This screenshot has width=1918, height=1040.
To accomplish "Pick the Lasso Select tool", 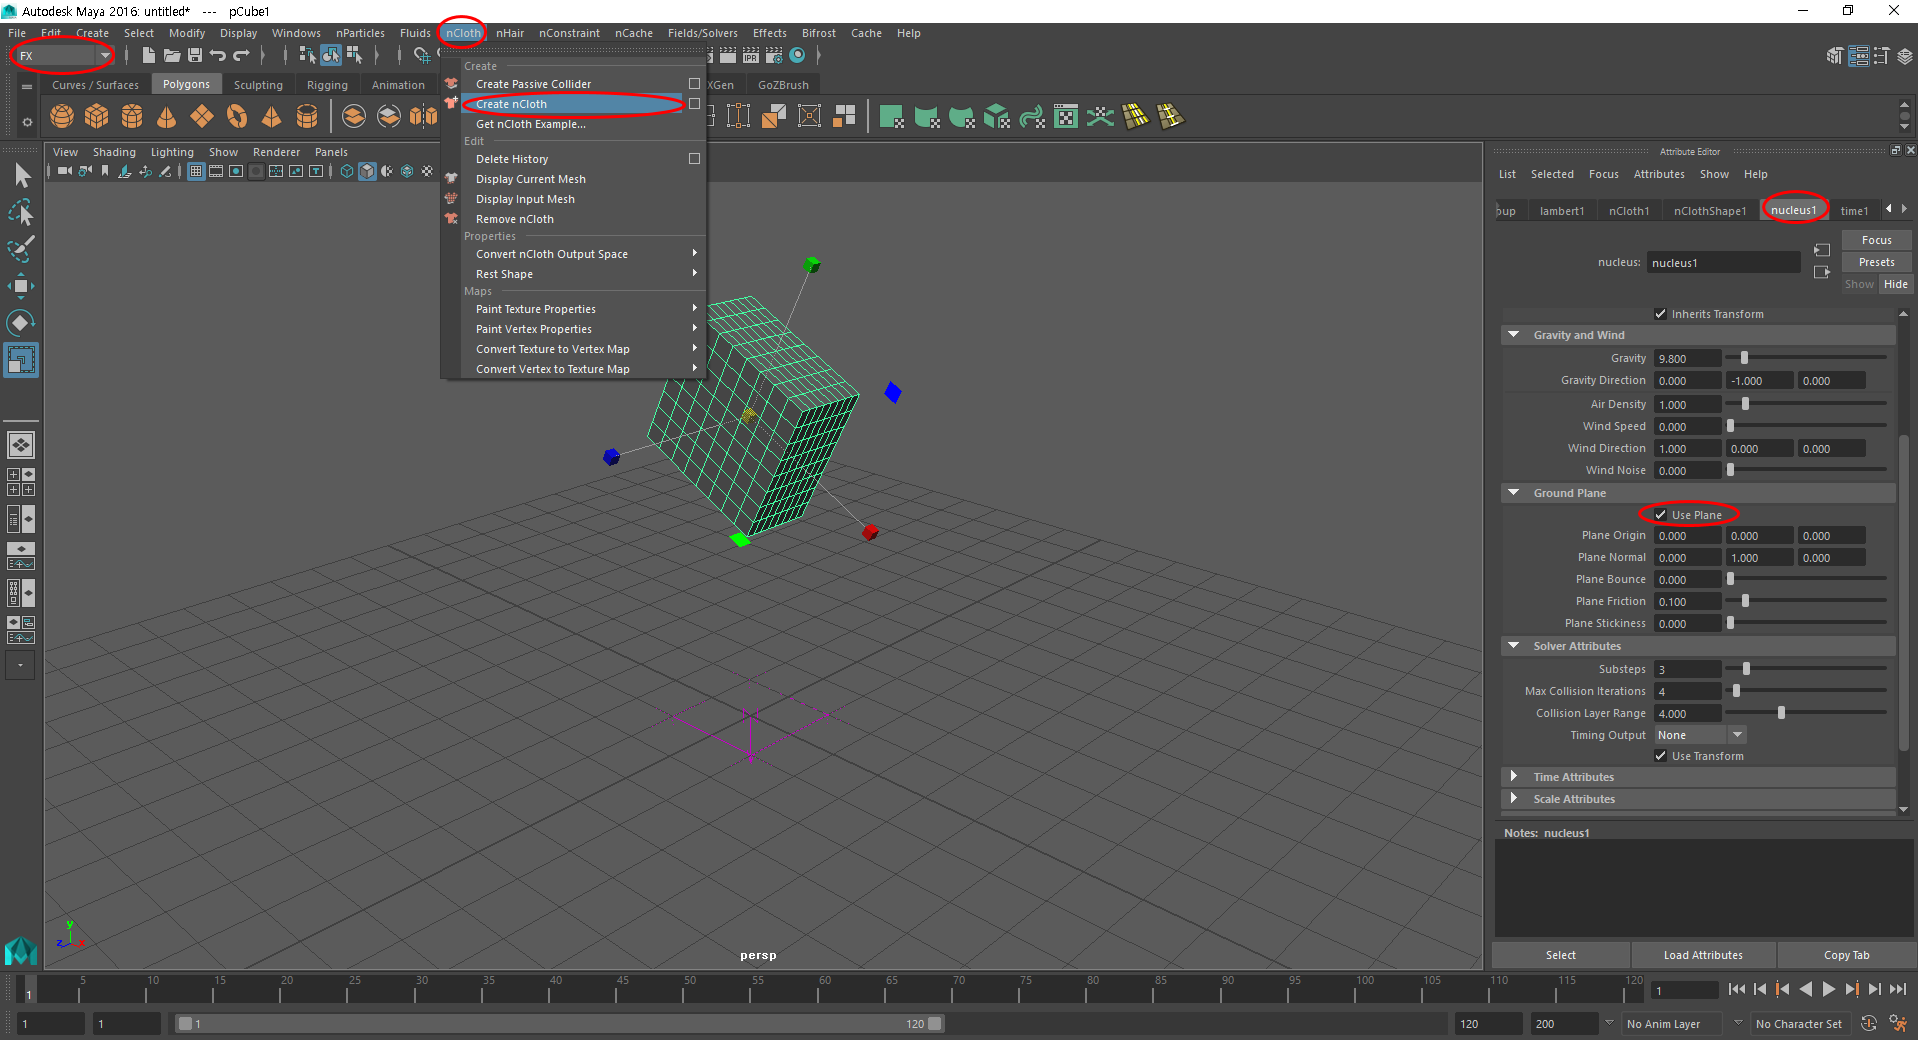I will pos(21,212).
